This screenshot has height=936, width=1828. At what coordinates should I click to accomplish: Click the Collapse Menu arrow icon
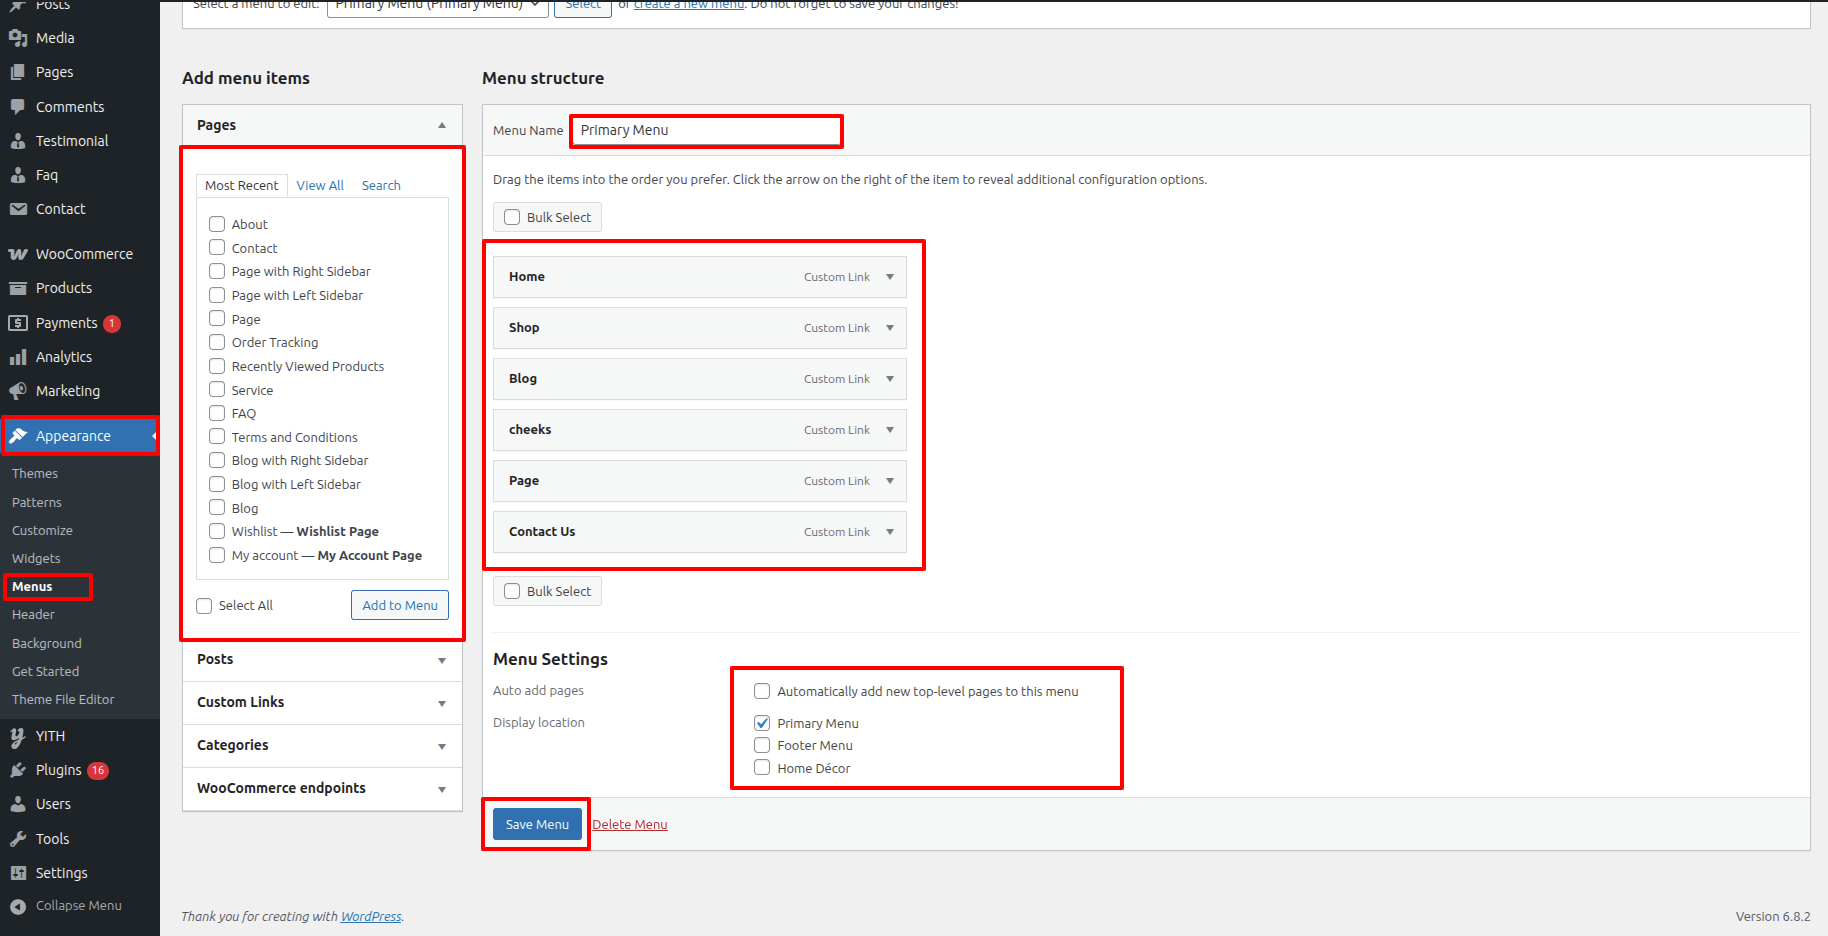click(x=18, y=906)
